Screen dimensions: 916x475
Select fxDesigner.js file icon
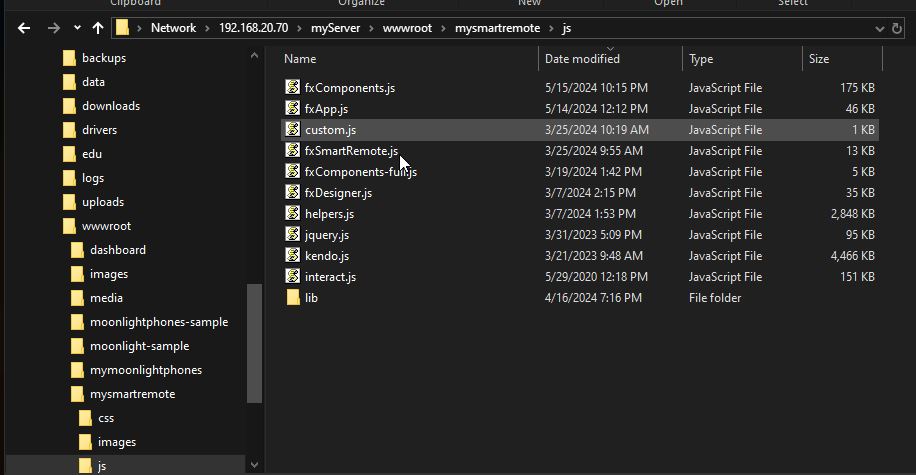coord(293,192)
